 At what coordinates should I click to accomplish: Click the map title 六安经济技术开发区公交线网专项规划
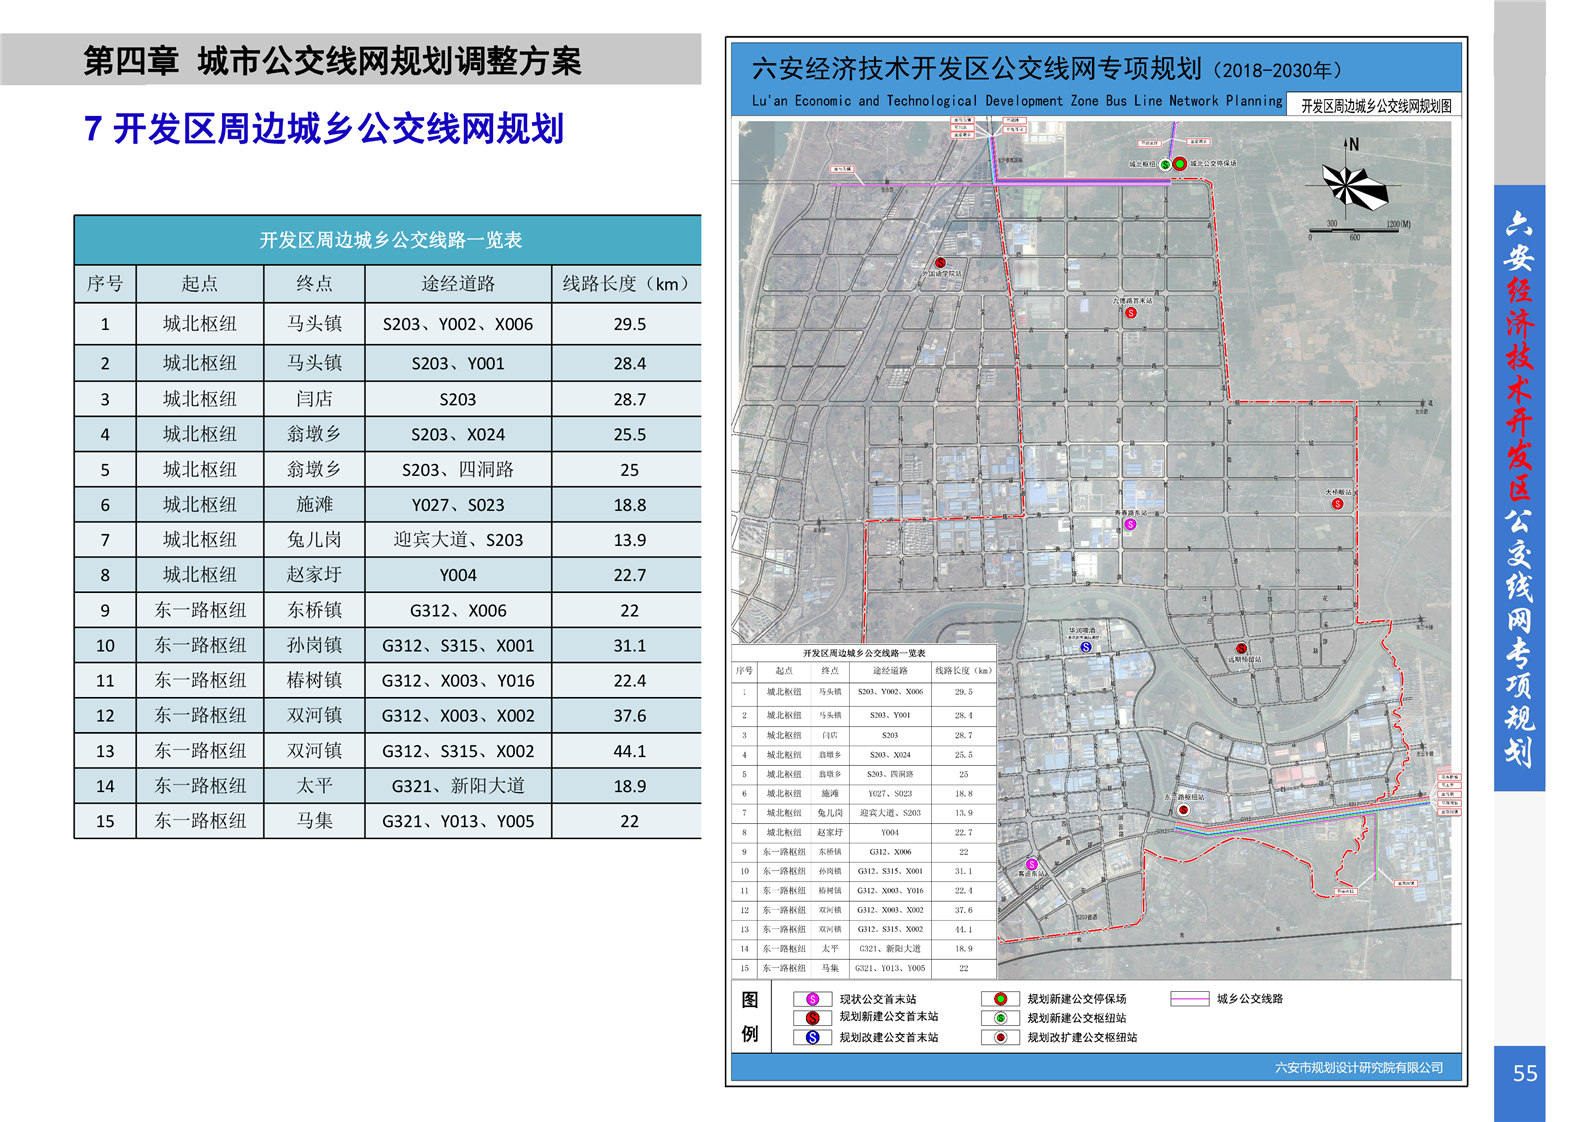[x=976, y=69]
